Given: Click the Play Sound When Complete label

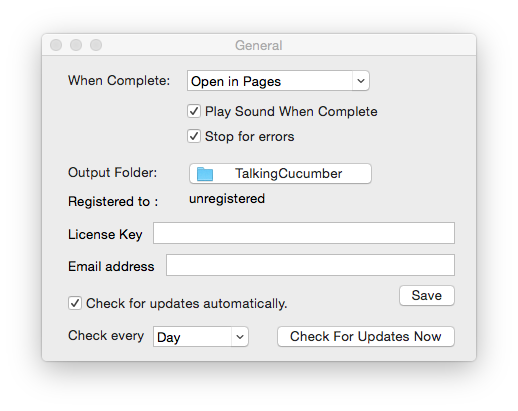Looking at the screenshot, I should click(x=291, y=111).
